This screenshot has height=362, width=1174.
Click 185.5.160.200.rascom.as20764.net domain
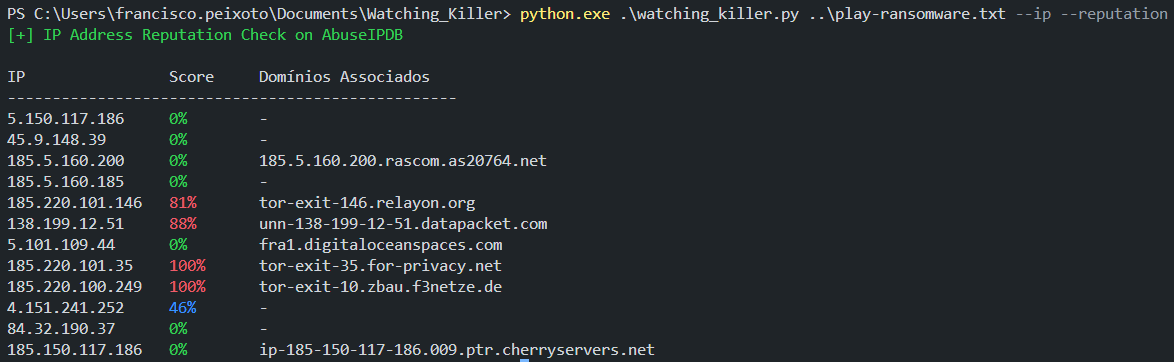click(x=403, y=161)
